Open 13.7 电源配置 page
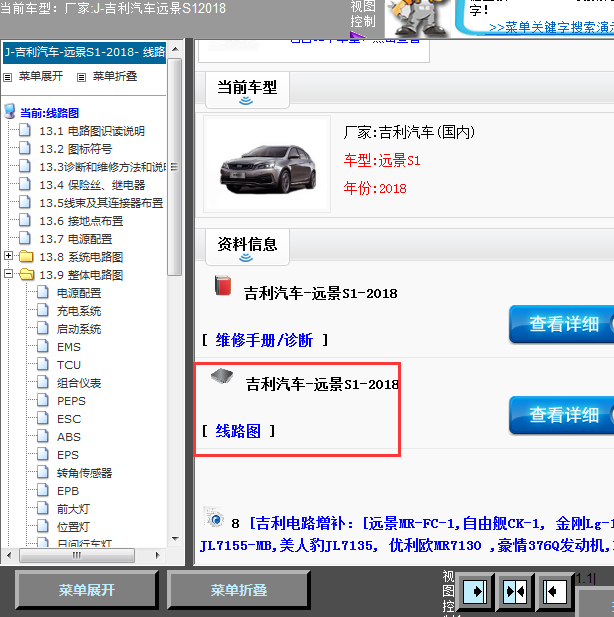Viewport: 614px width, 617px height. (x=76, y=239)
